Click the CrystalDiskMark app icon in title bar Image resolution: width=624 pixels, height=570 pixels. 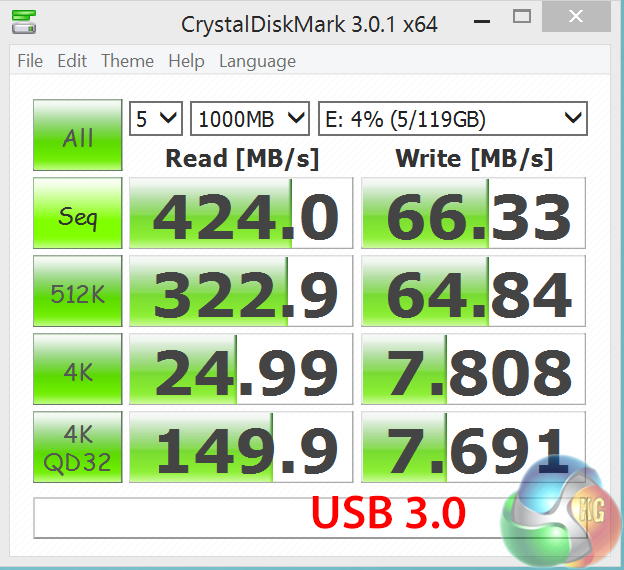(x=24, y=22)
